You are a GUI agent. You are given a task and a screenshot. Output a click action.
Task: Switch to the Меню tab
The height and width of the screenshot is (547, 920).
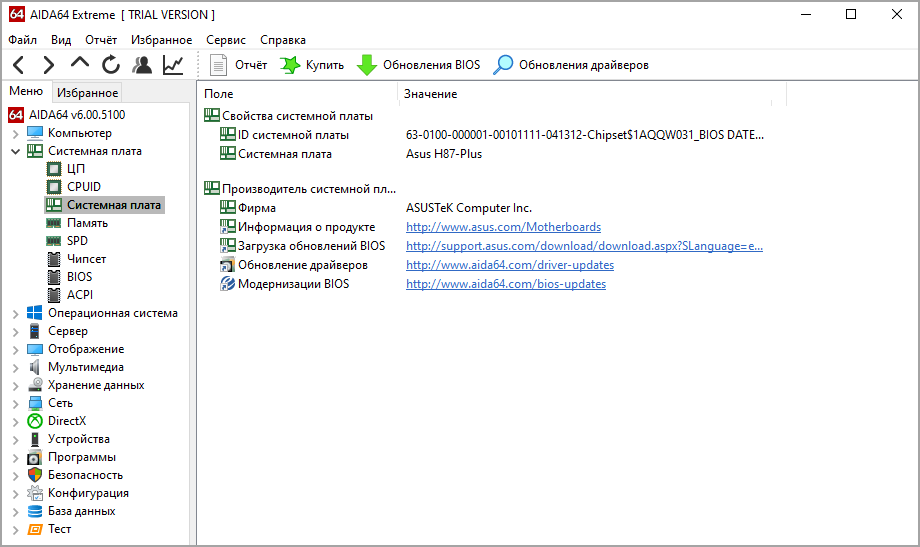tap(26, 91)
